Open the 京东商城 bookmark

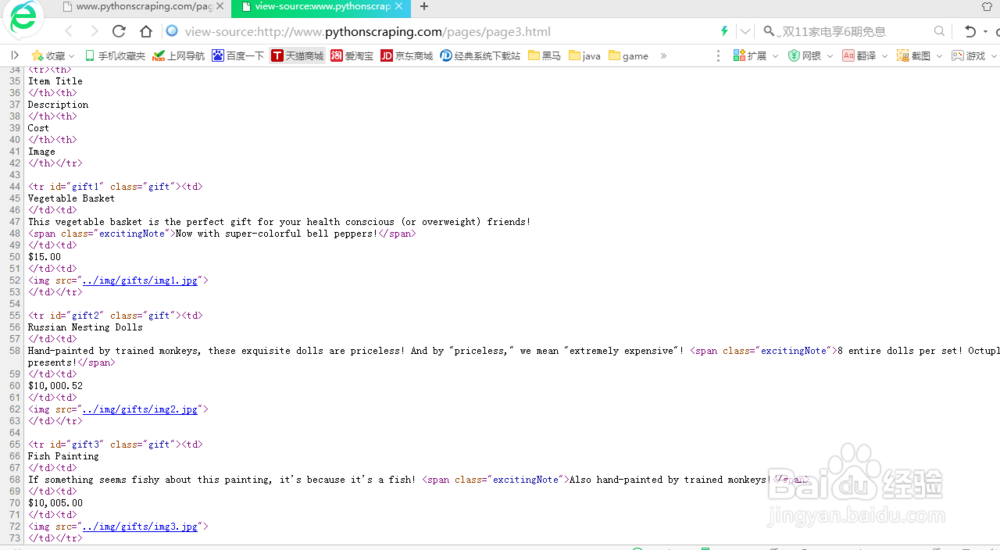pyautogui.click(x=407, y=56)
